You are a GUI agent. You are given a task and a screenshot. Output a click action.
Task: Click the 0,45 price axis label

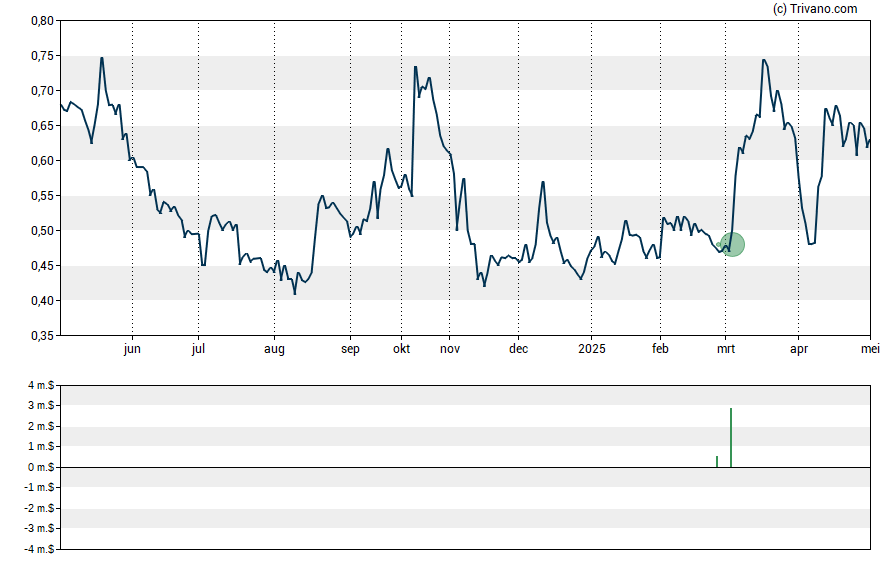coord(42,266)
